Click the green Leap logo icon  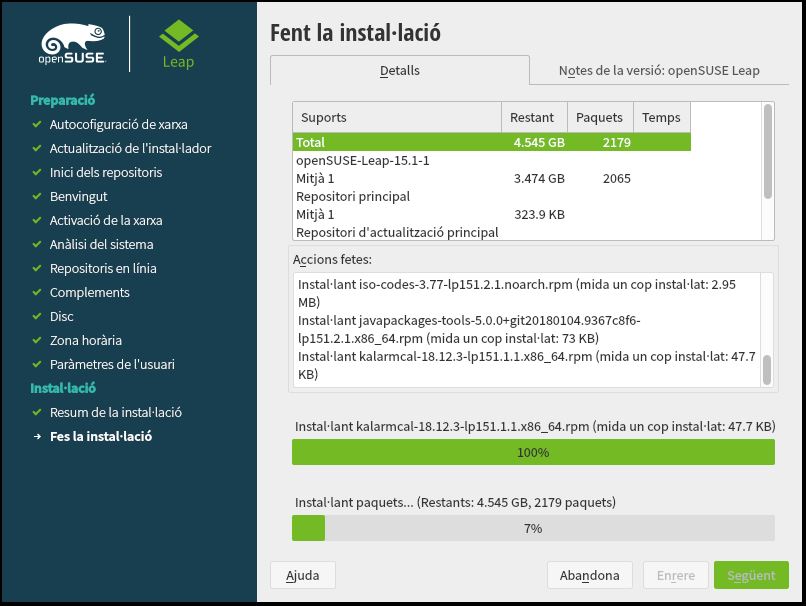pos(179,37)
